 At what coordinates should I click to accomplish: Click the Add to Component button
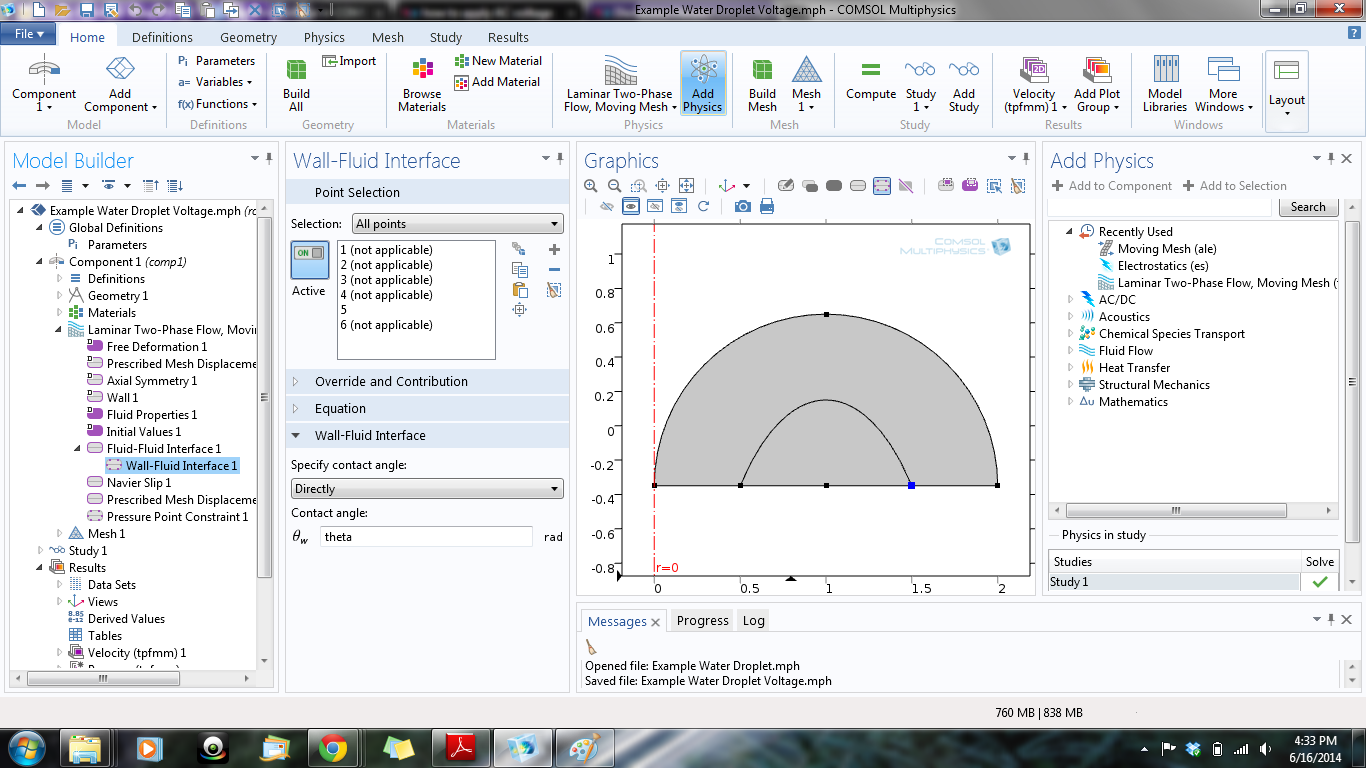pos(1112,186)
